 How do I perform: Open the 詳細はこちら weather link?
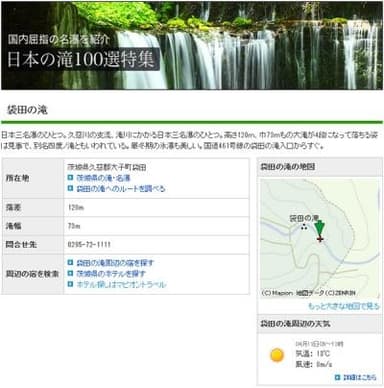coord(360,377)
